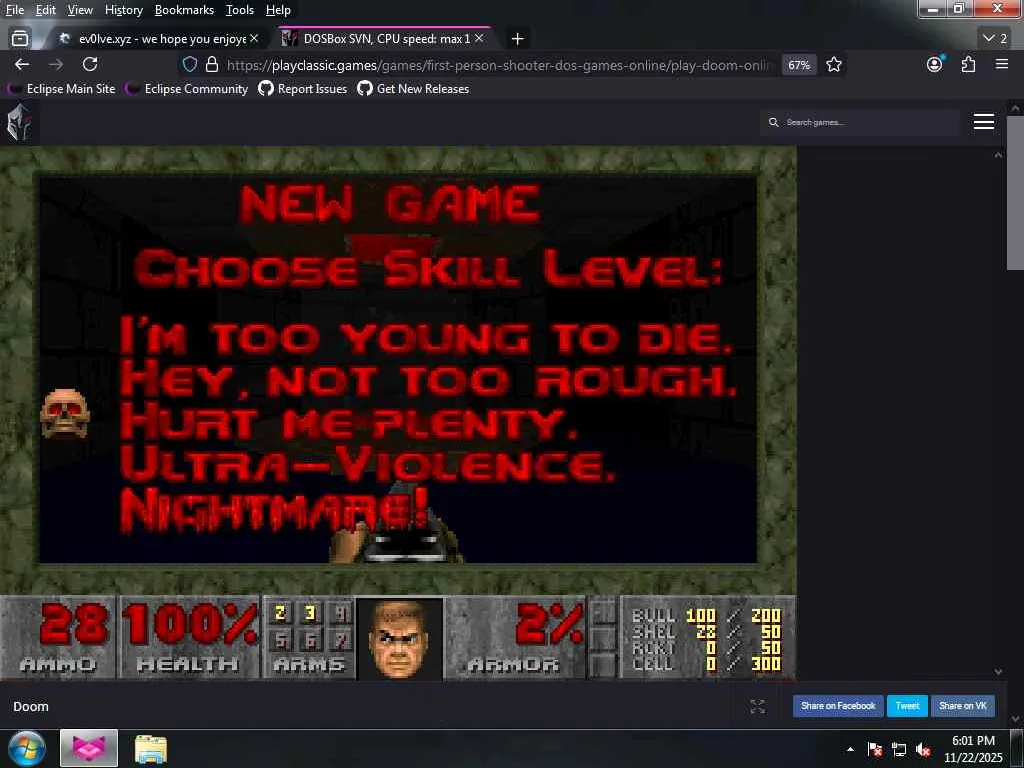Viewport: 1024px width, 768px height.
Task: Click the BULL 100 / 200 ammo row
Action: (x=706, y=615)
